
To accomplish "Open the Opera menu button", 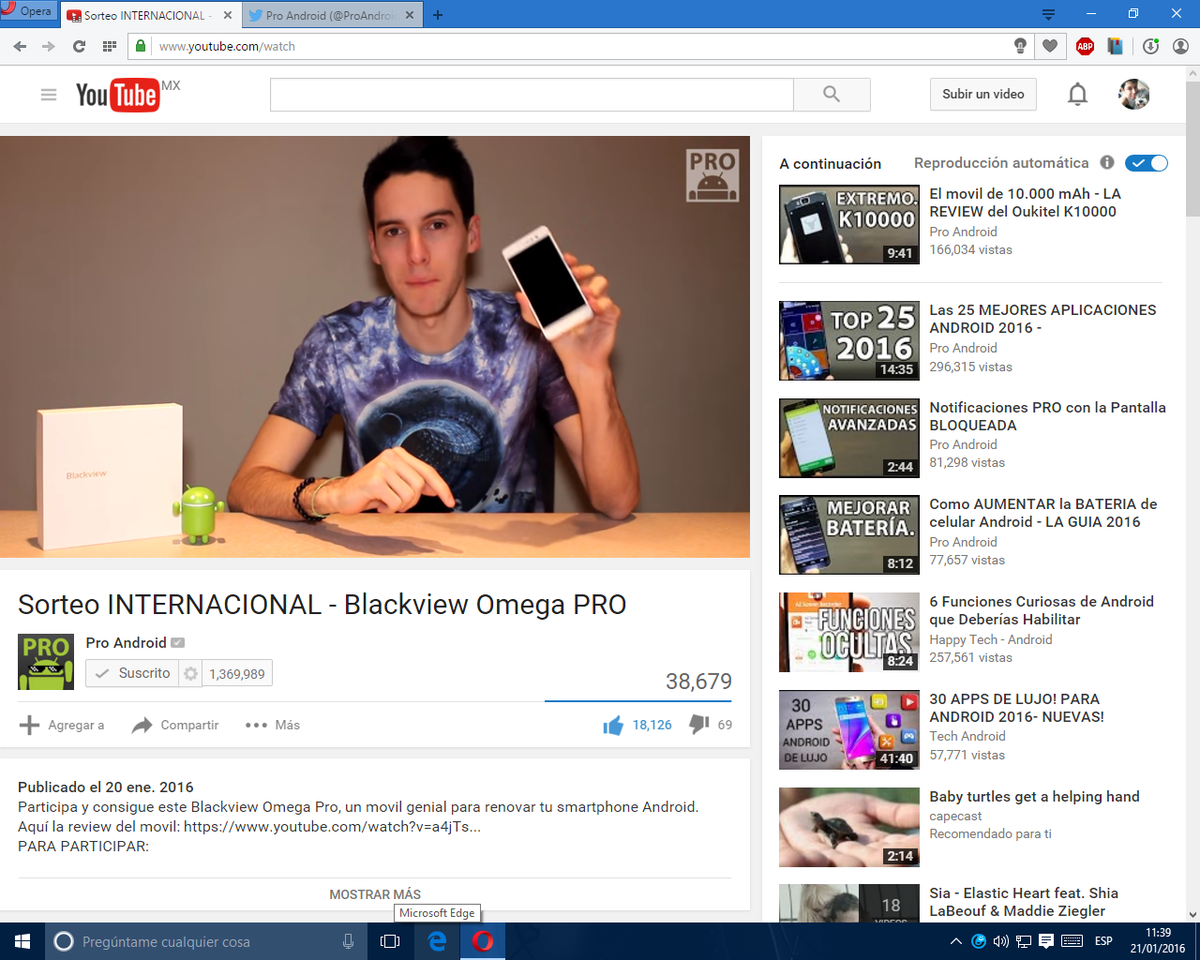I will click(28, 11).
